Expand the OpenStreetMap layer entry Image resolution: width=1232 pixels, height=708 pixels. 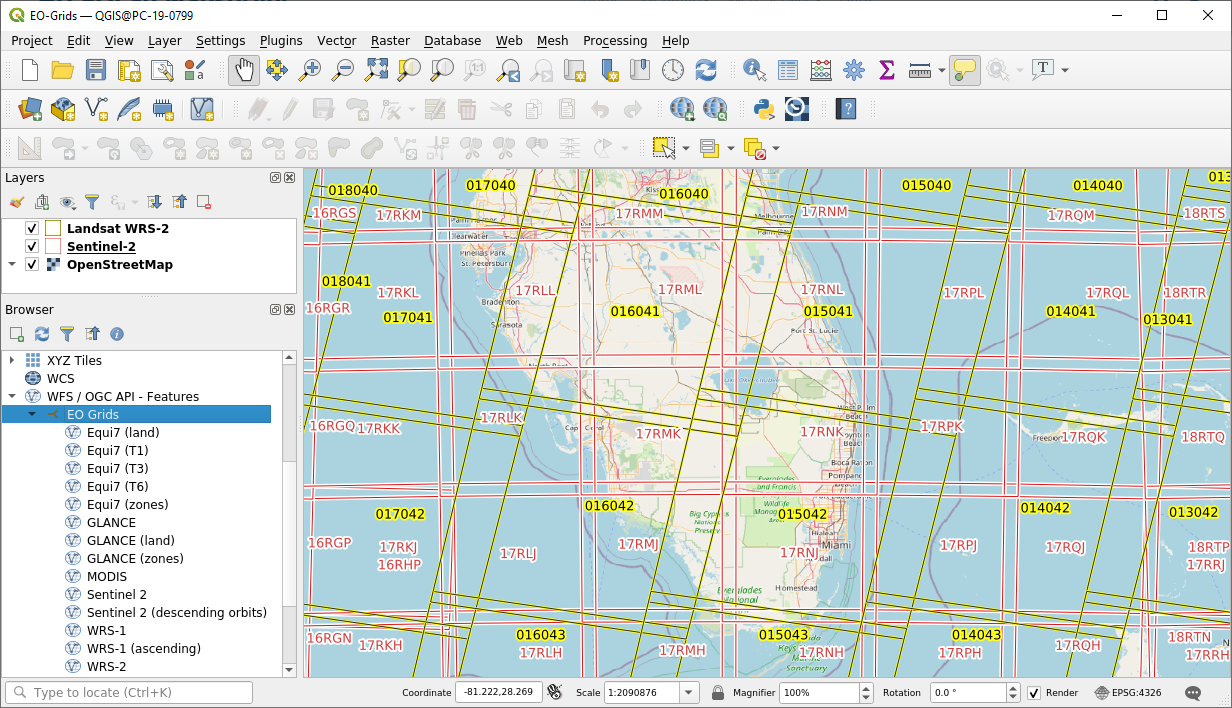point(13,264)
